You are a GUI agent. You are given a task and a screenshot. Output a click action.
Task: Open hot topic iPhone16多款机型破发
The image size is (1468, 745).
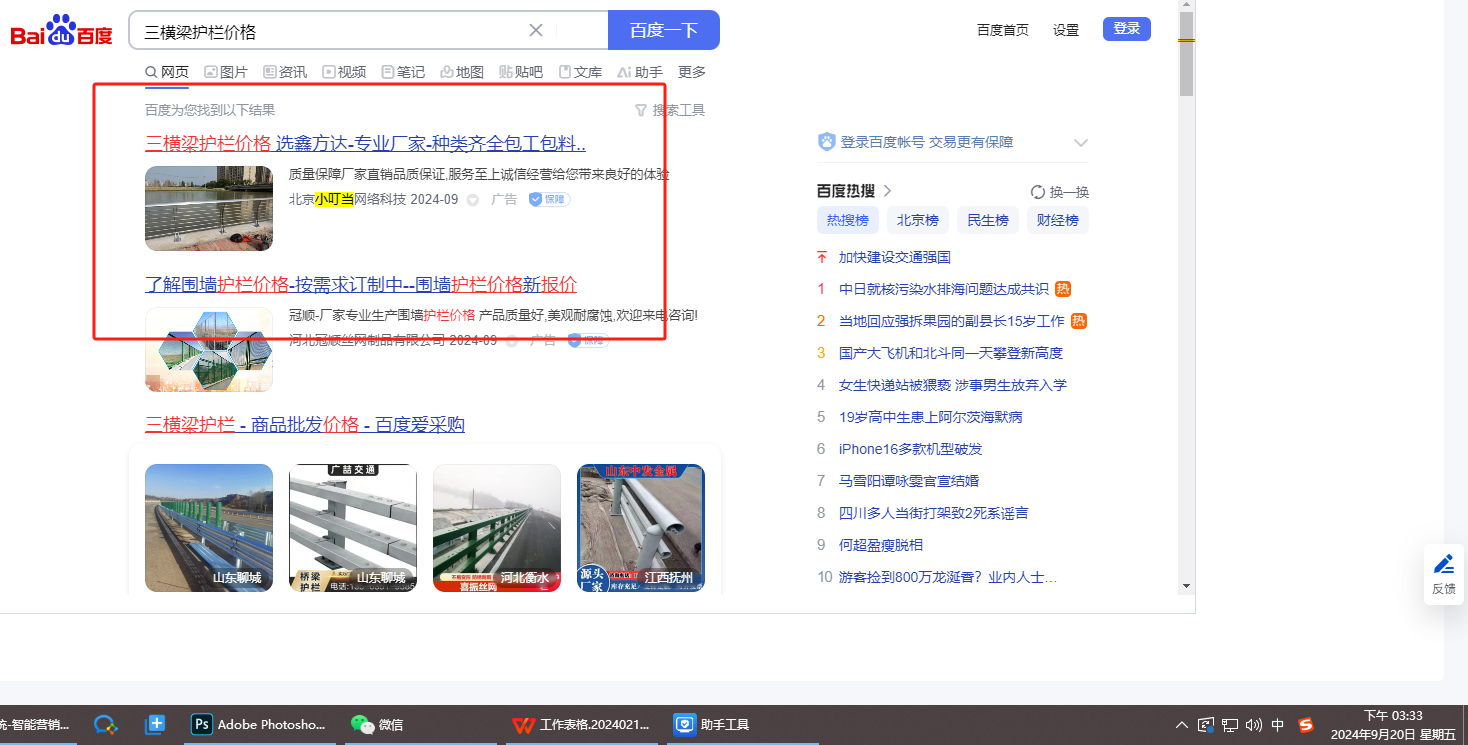click(x=911, y=449)
